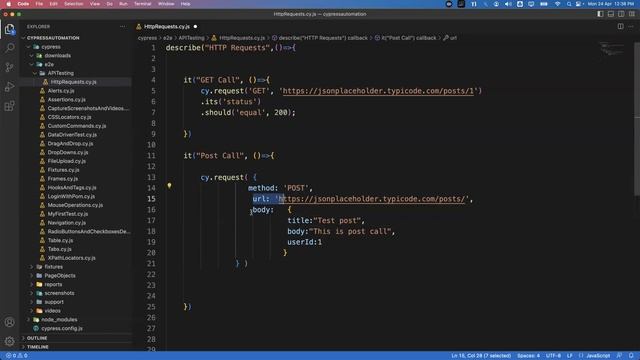Screen dimensions: 640x360
Task: Click the feedback icon in status bar
Action: (620, 356)
